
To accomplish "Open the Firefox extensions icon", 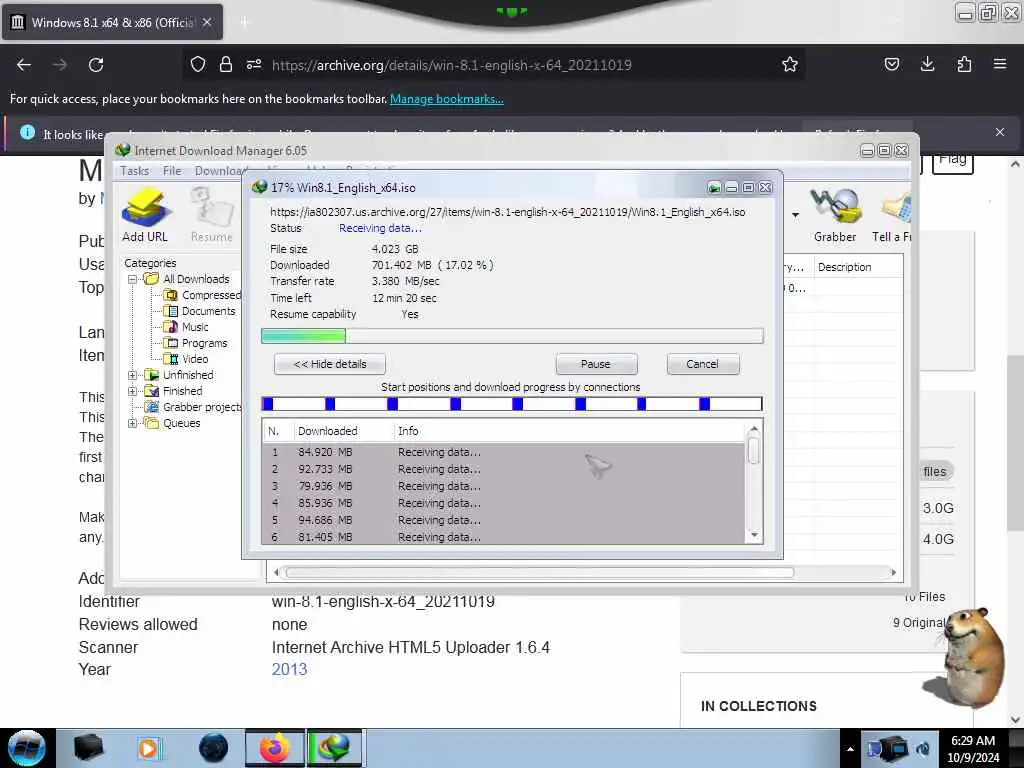I will (x=964, y=64).
